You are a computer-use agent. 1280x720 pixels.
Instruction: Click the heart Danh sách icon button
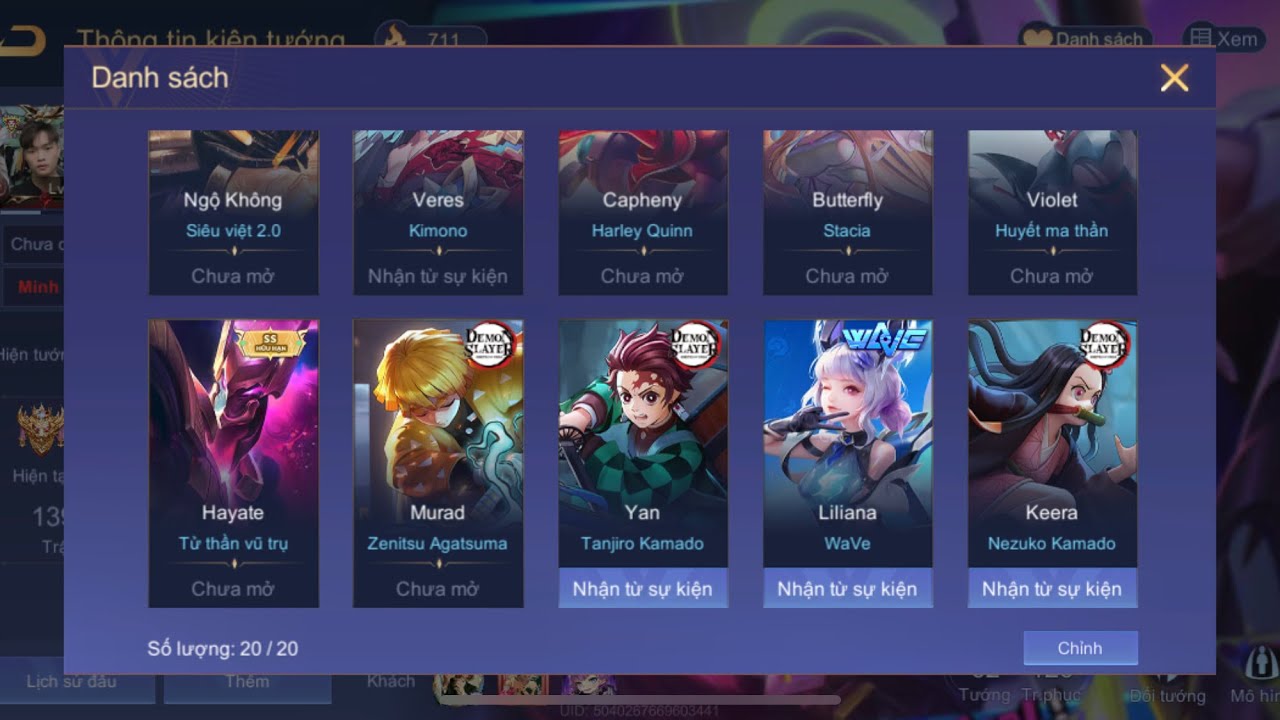click(x=1086, y=38)
